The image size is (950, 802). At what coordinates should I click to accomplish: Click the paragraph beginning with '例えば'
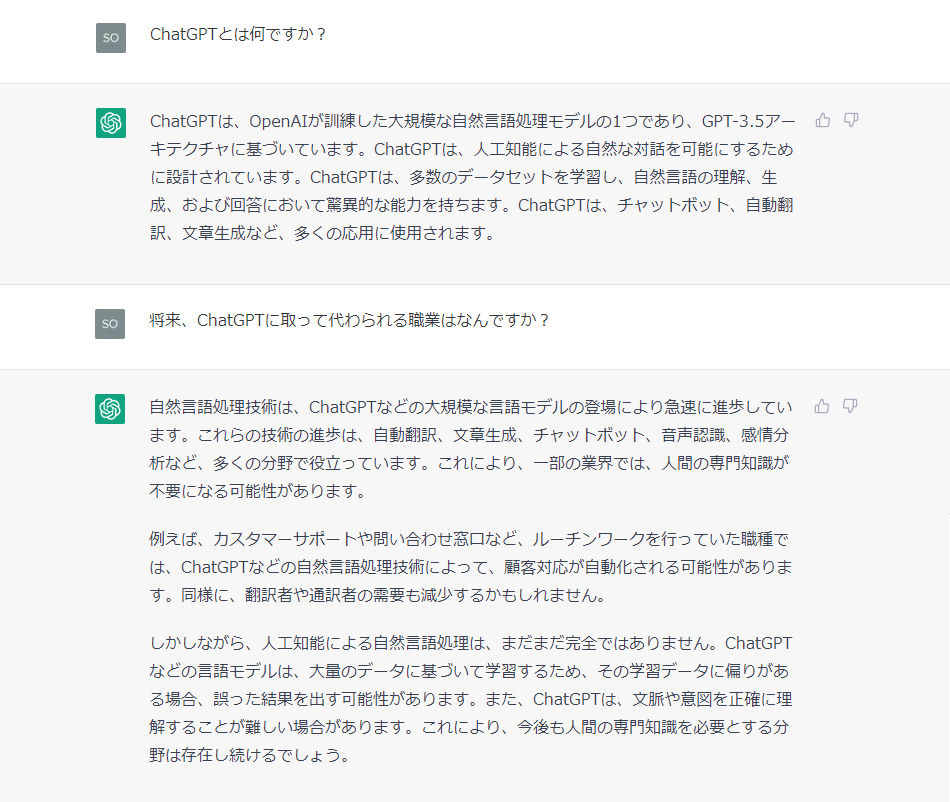pos(471,567)
